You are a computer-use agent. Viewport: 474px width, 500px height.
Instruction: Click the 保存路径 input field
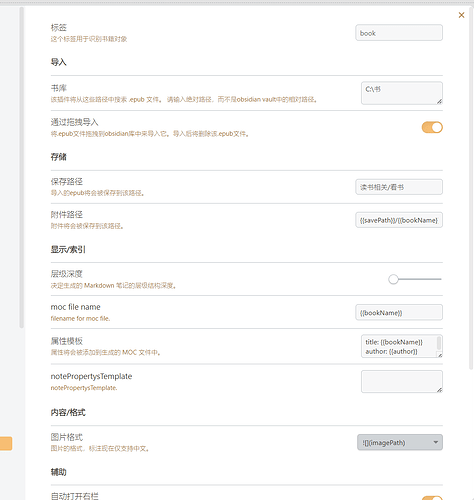(x=399, y=187)
